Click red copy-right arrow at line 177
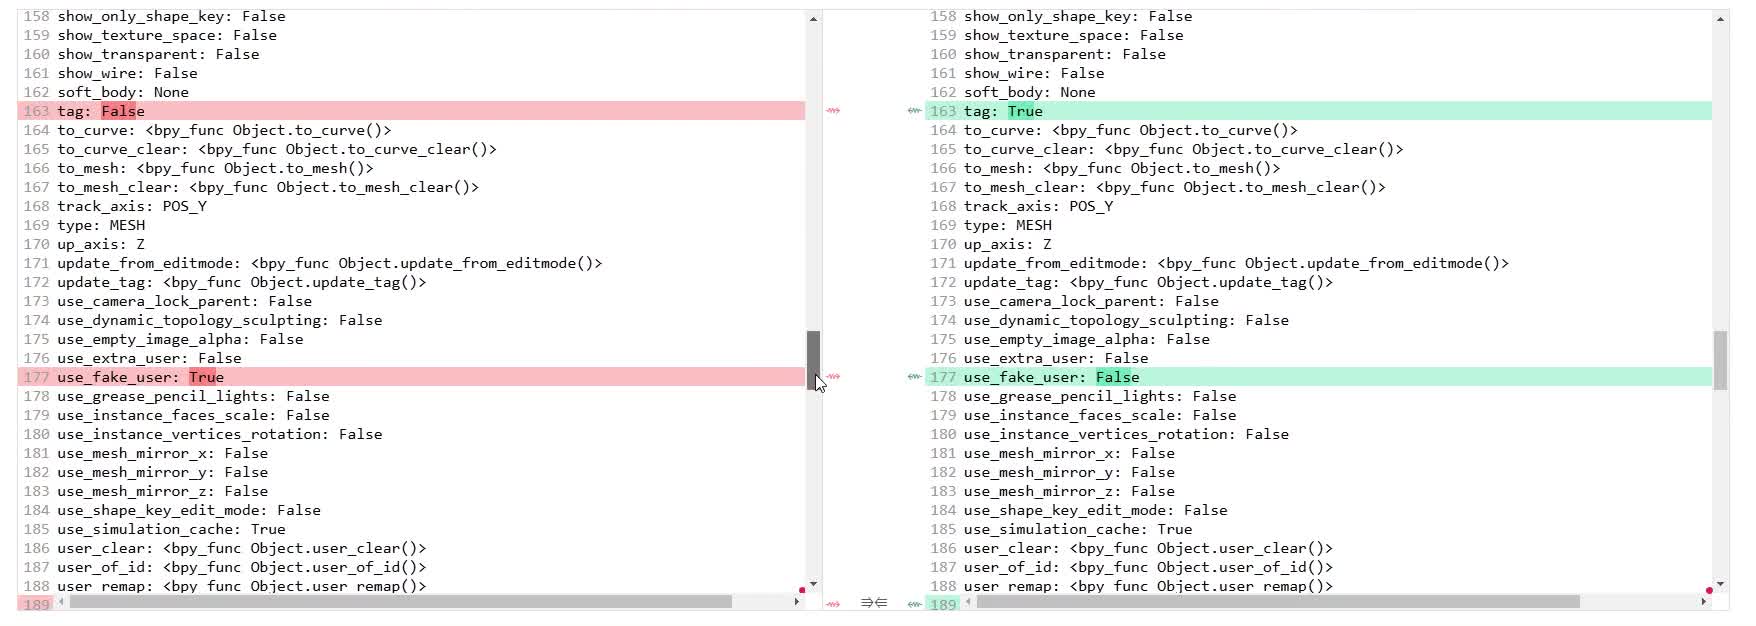The image size is (1756, 626). [833, 377]
